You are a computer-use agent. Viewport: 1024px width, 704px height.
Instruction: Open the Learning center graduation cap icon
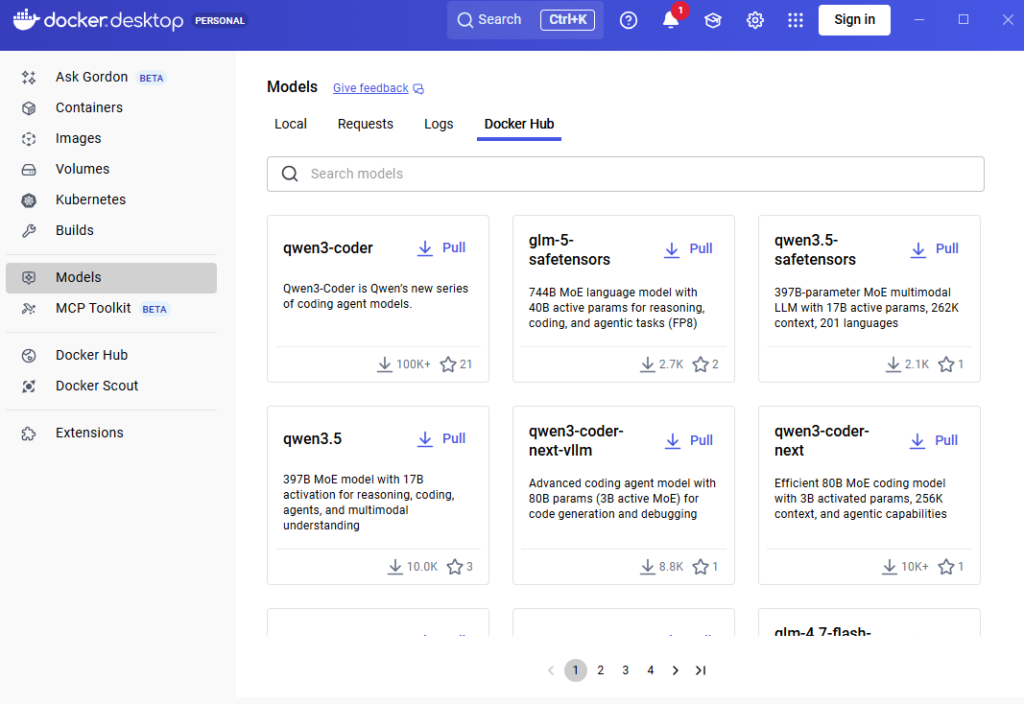[x=713, y=20]
